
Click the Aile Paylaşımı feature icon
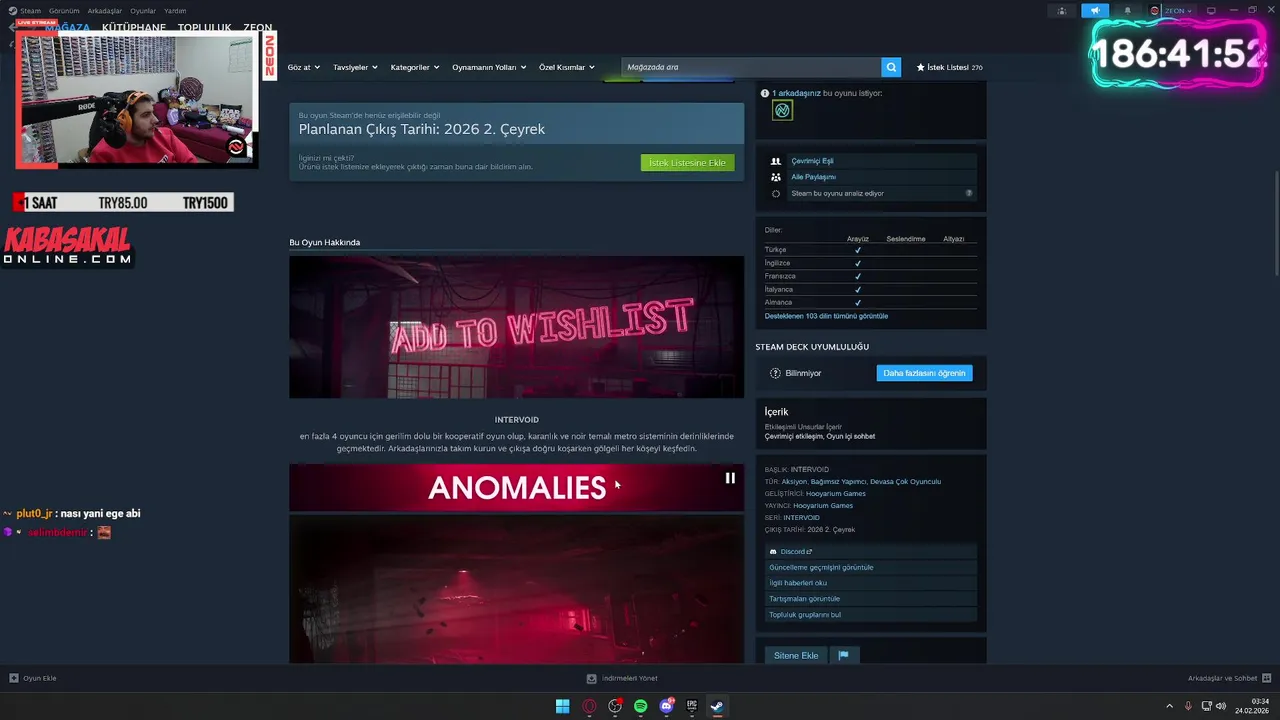776,177
